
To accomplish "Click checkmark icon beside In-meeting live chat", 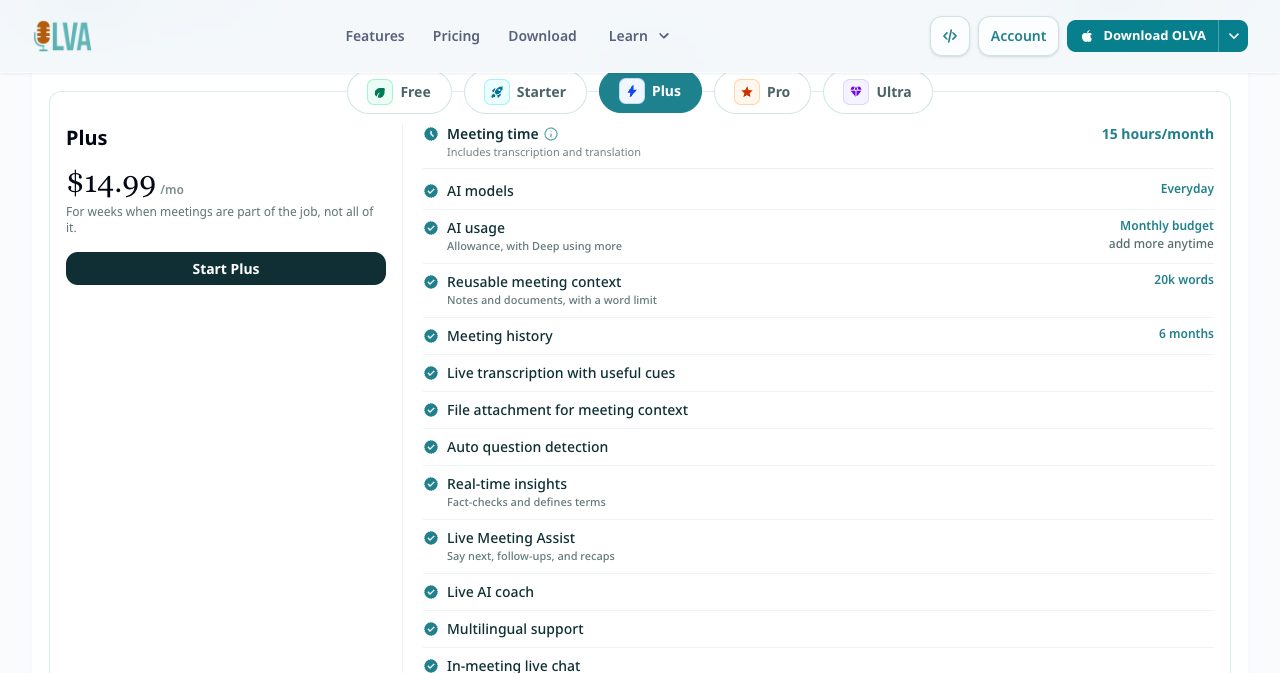I will click(431, 666).
